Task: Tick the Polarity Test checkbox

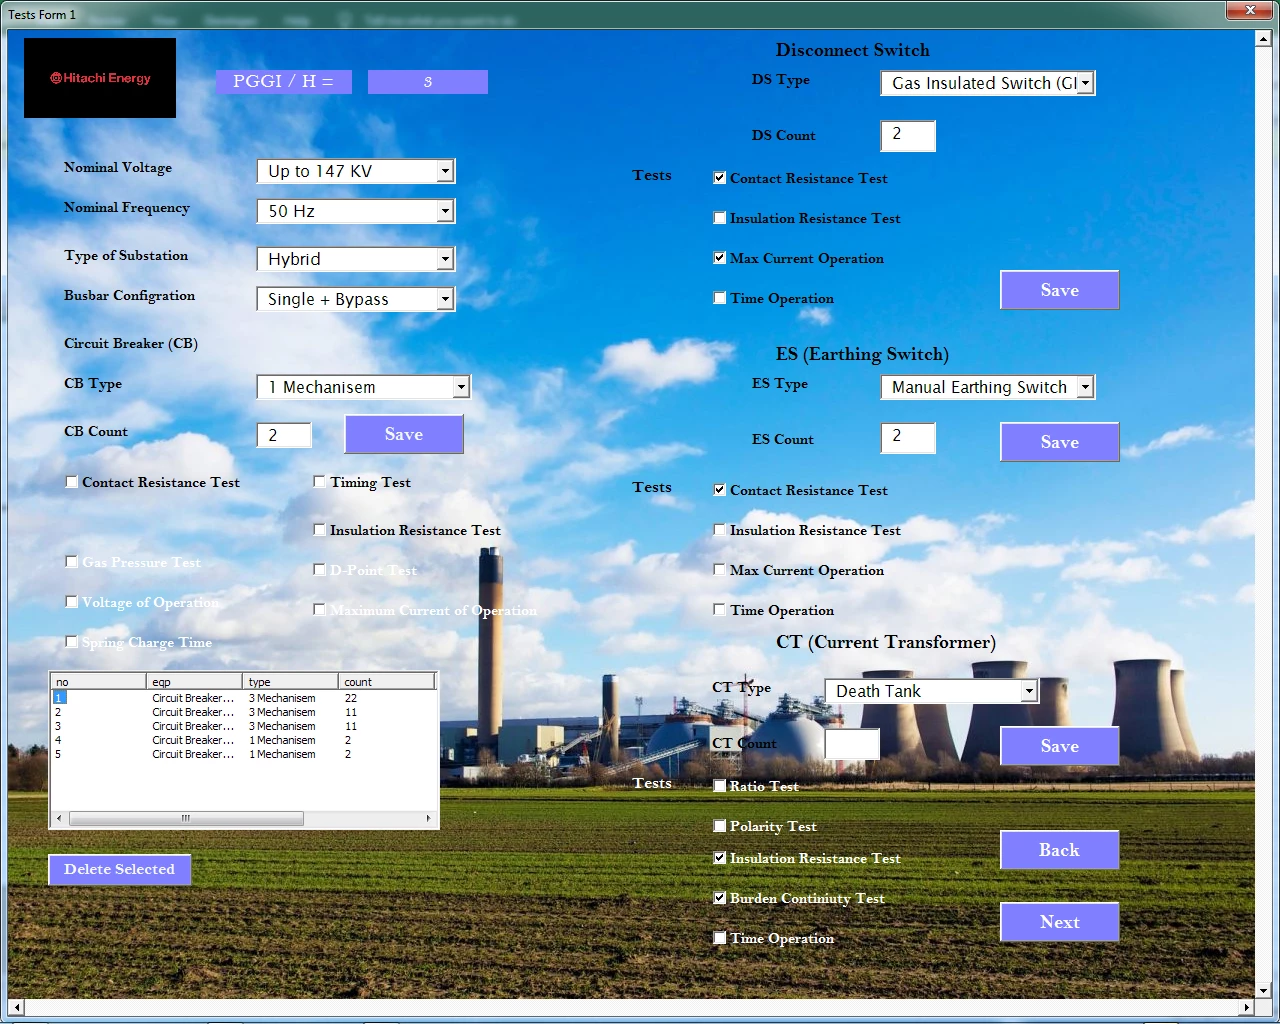Action: pos(720,826)
